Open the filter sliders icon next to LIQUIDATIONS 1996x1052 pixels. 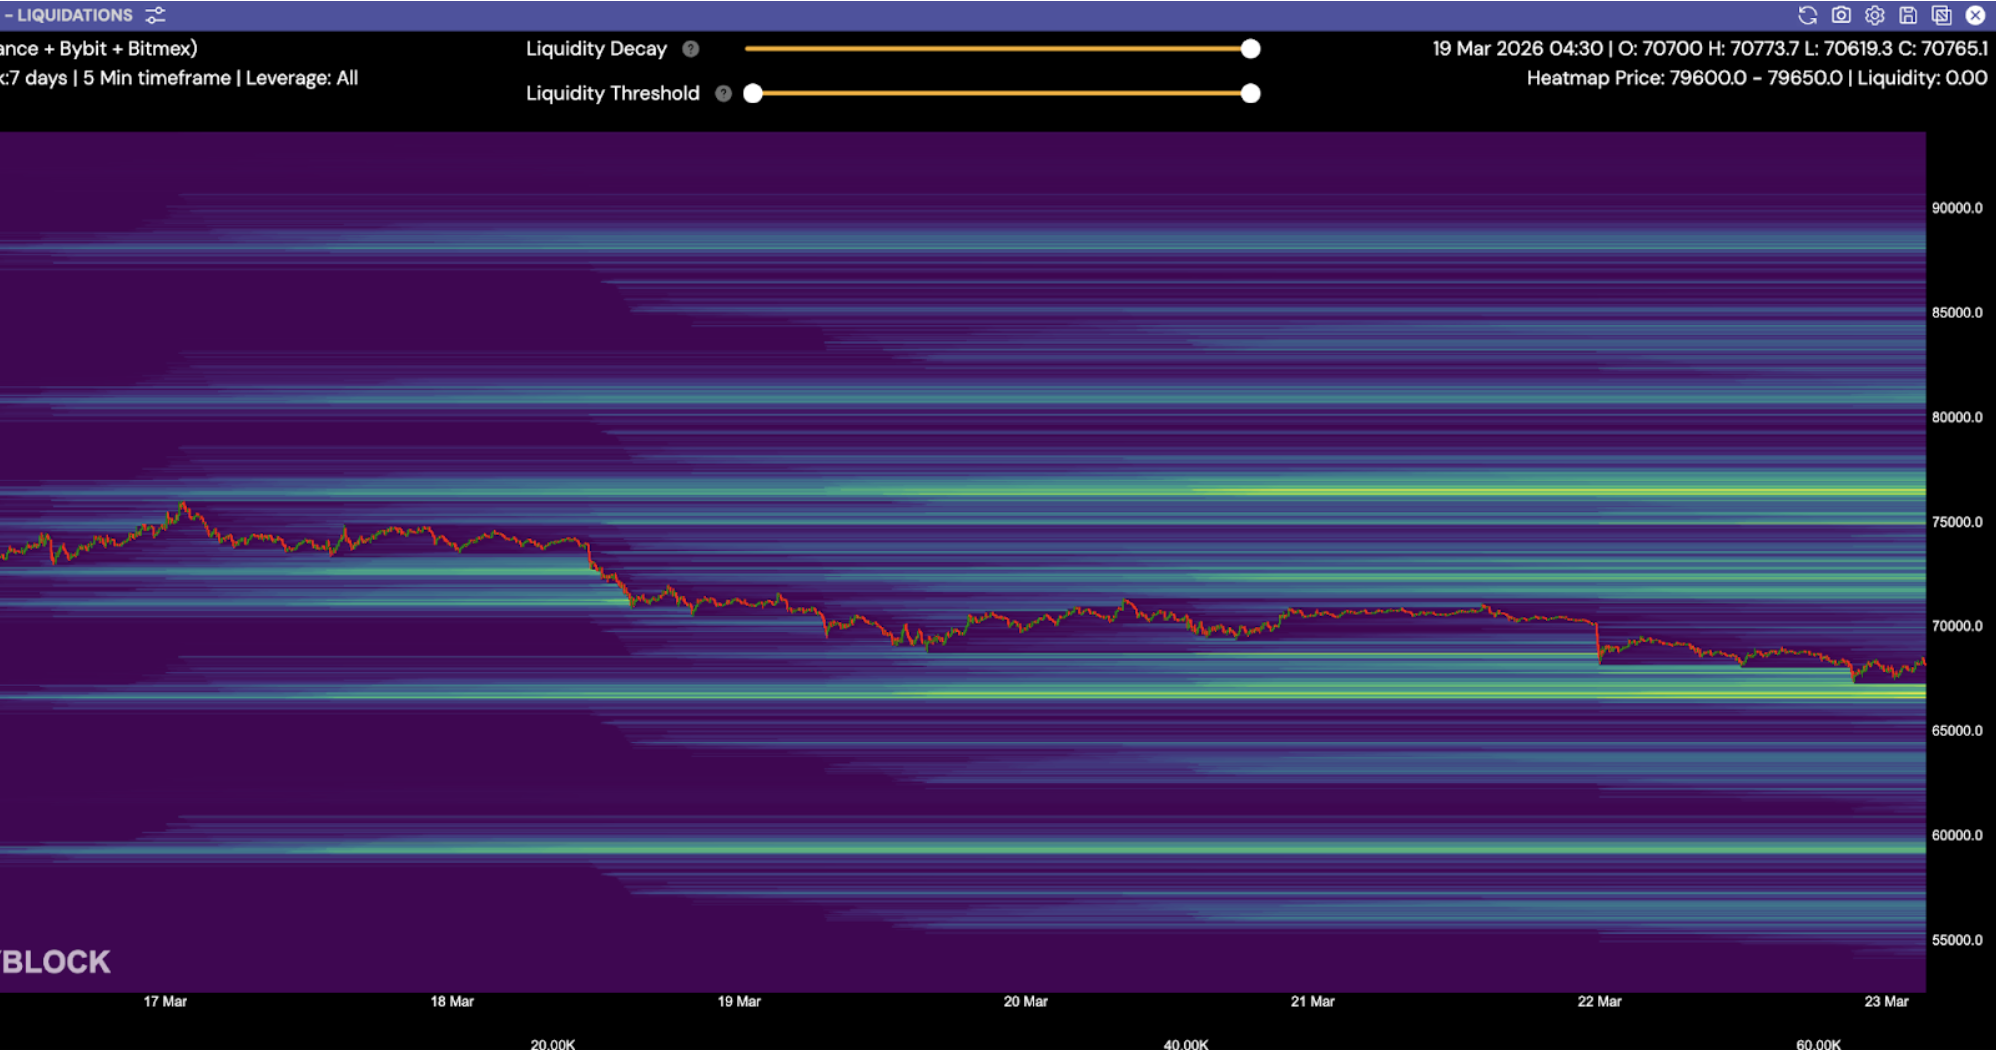[155, 15]
